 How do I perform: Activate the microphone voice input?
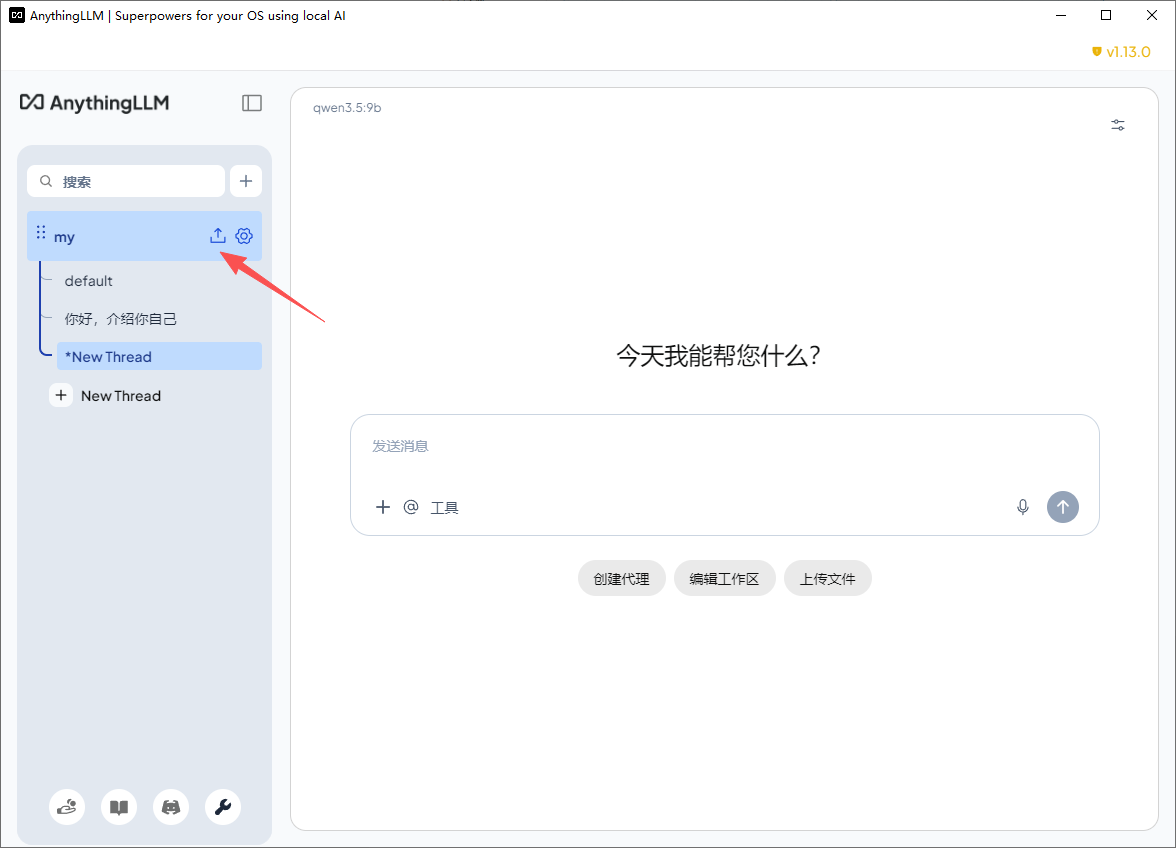[1022, 507]
